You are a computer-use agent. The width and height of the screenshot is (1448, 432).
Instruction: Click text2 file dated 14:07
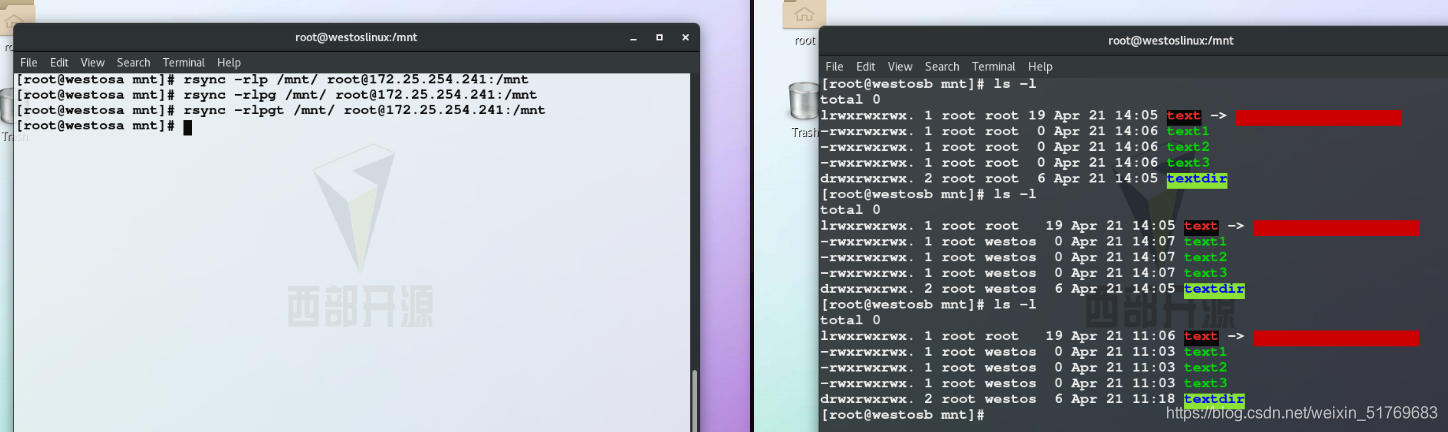click(x=1205, y=258)
